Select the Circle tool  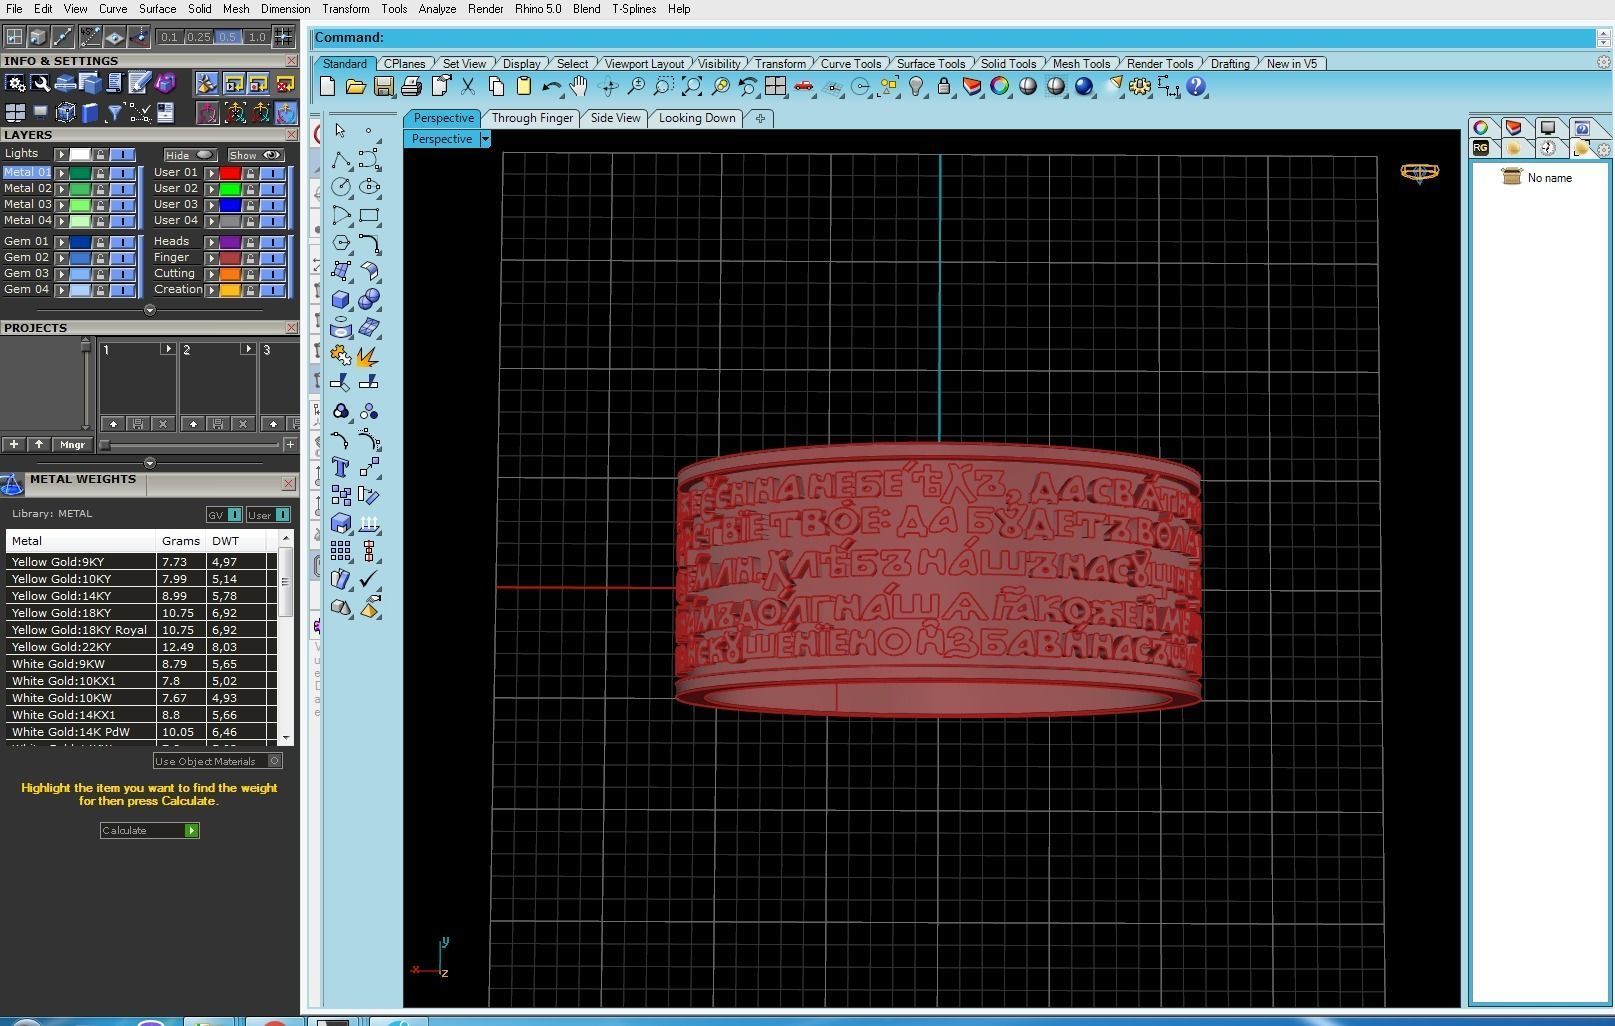tap(341, 187)
